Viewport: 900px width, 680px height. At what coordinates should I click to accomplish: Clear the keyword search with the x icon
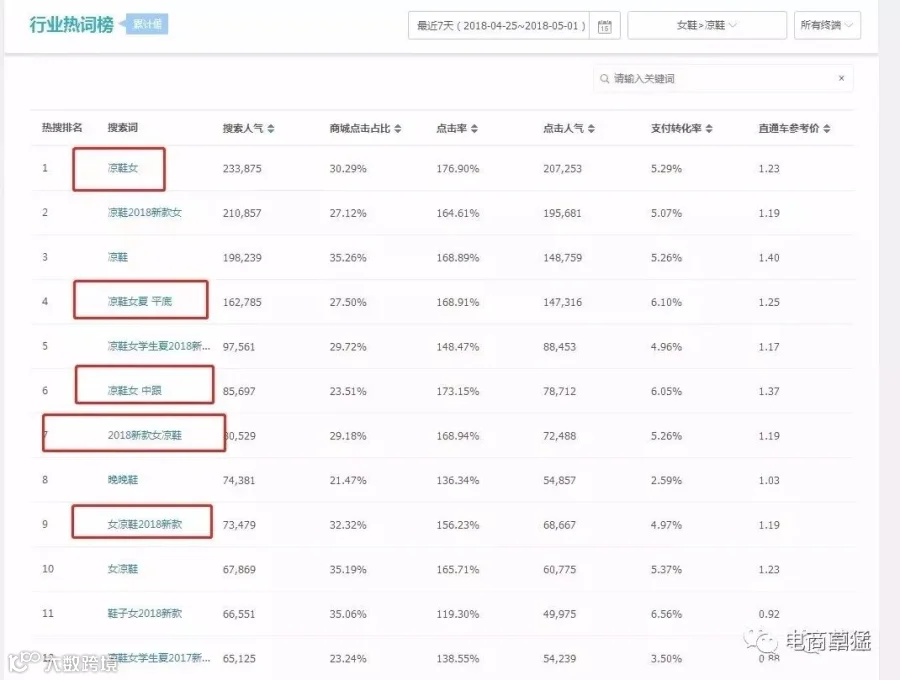click(841, 78)
